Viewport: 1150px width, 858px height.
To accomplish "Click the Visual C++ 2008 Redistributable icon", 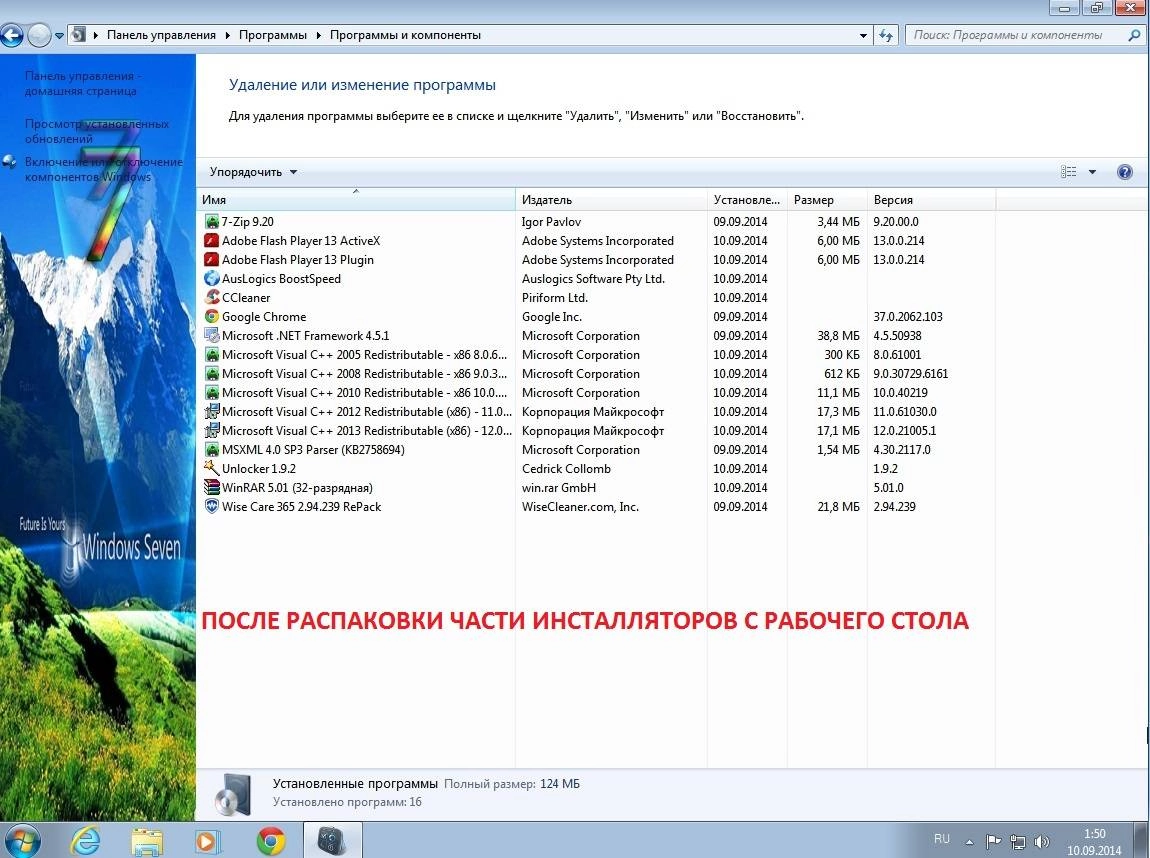I will pos(211,374).
